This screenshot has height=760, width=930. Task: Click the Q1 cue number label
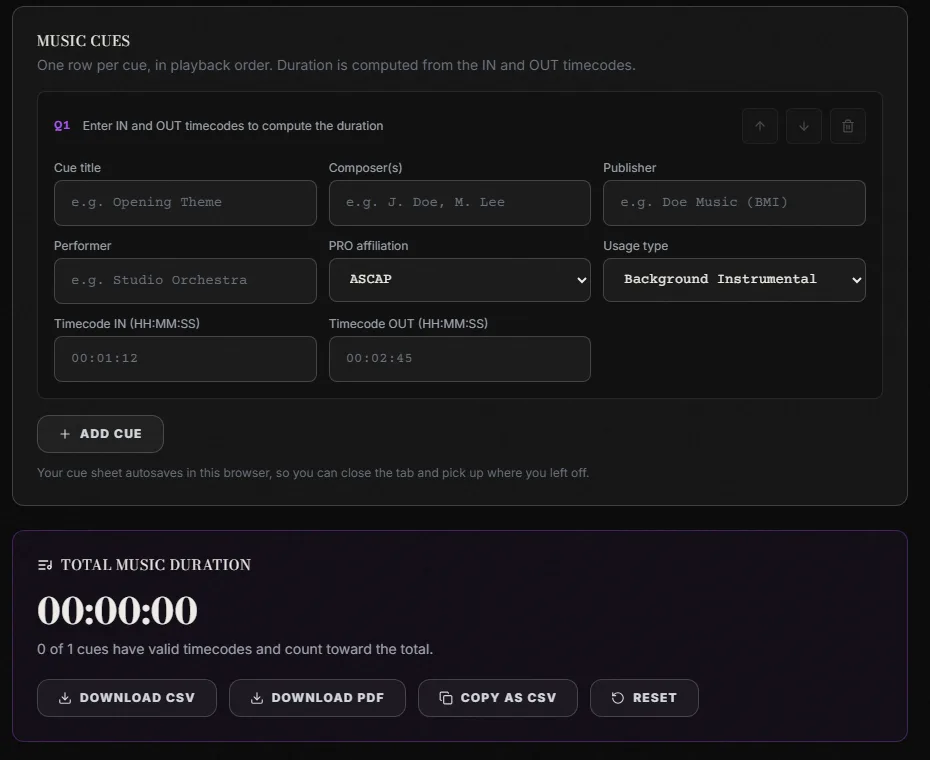click(62, 126)
